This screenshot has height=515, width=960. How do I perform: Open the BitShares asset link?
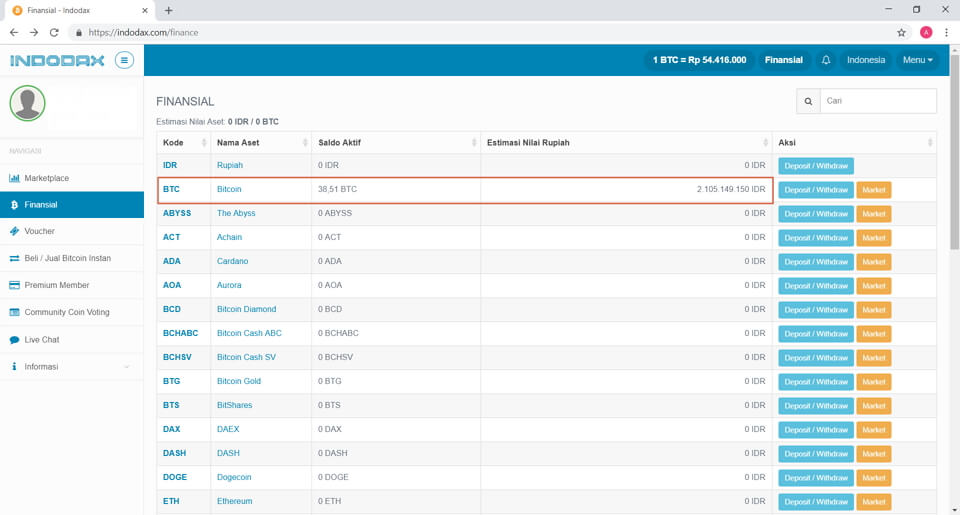(x=234, y=405)
